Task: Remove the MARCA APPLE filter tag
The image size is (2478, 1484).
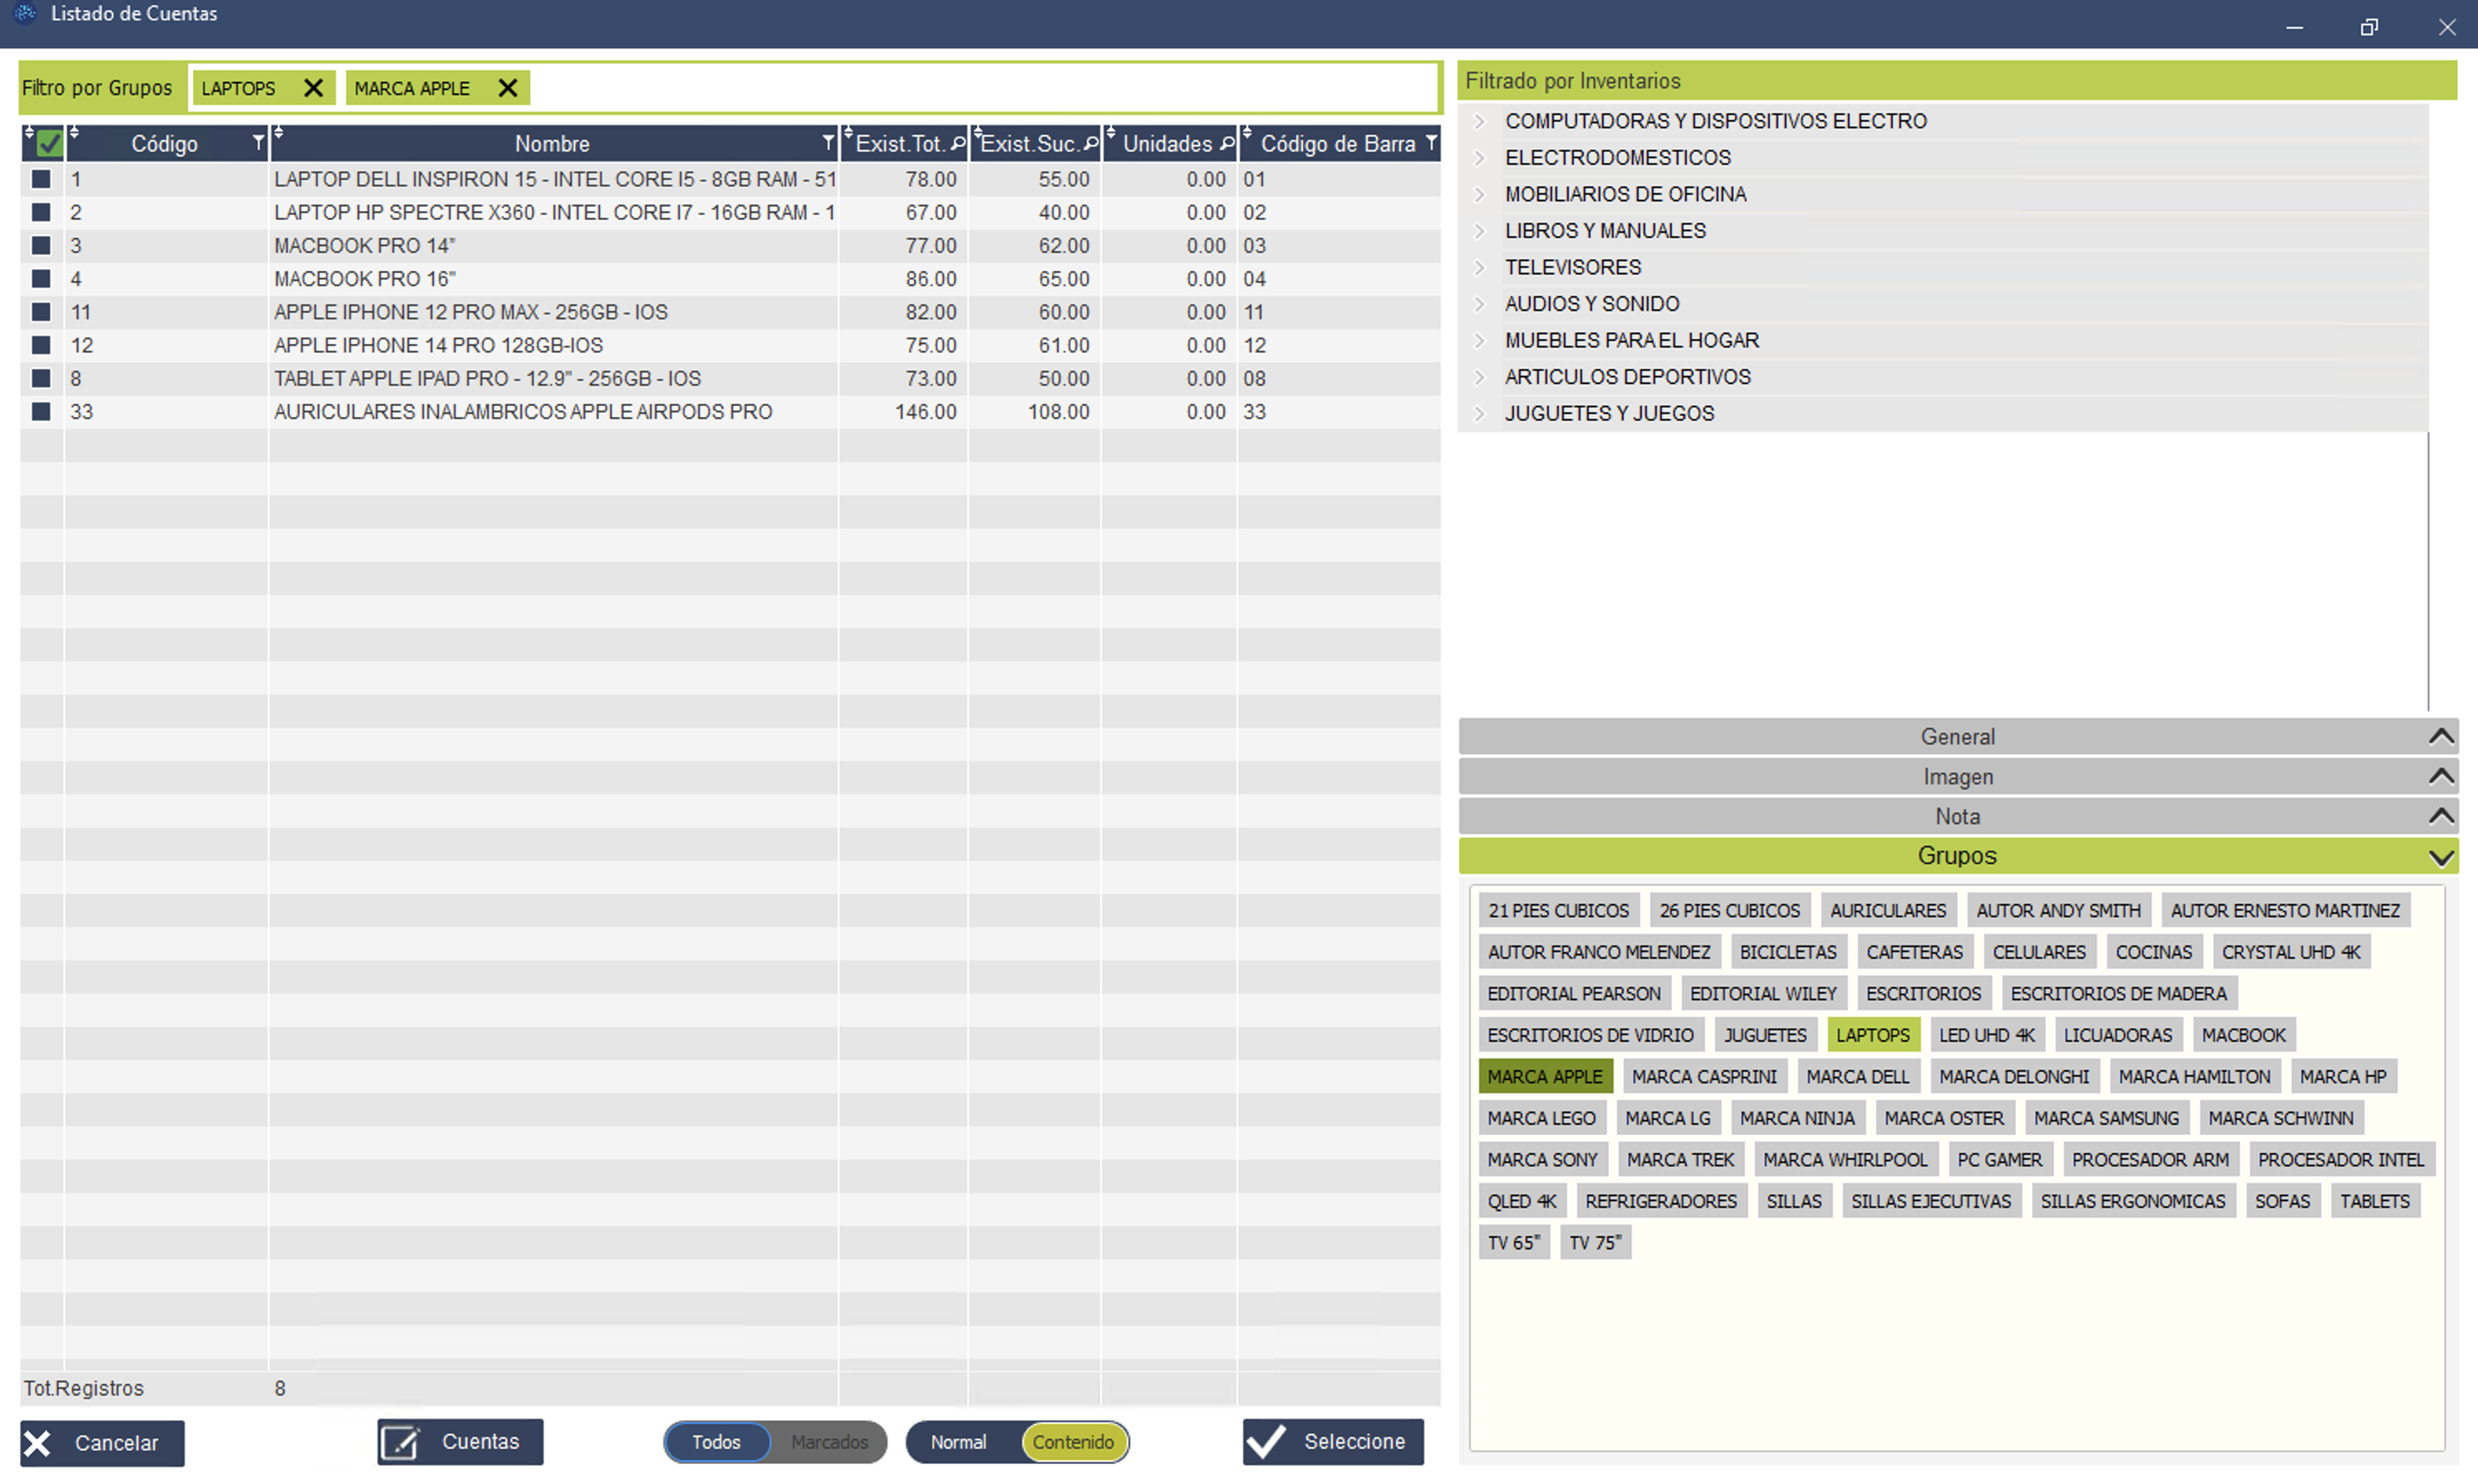Action: tap(508, 88)
